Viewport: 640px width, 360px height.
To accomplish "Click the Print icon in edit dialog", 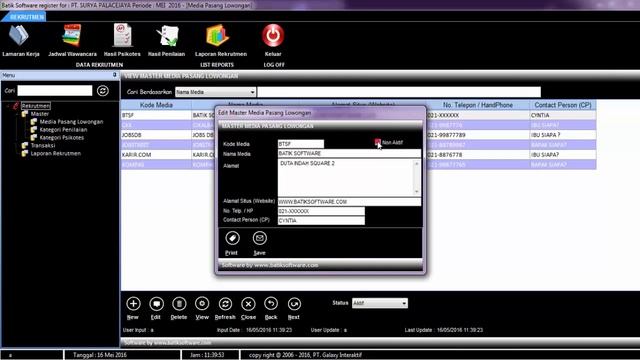I will pyautogui.click(x=232, y=238).
